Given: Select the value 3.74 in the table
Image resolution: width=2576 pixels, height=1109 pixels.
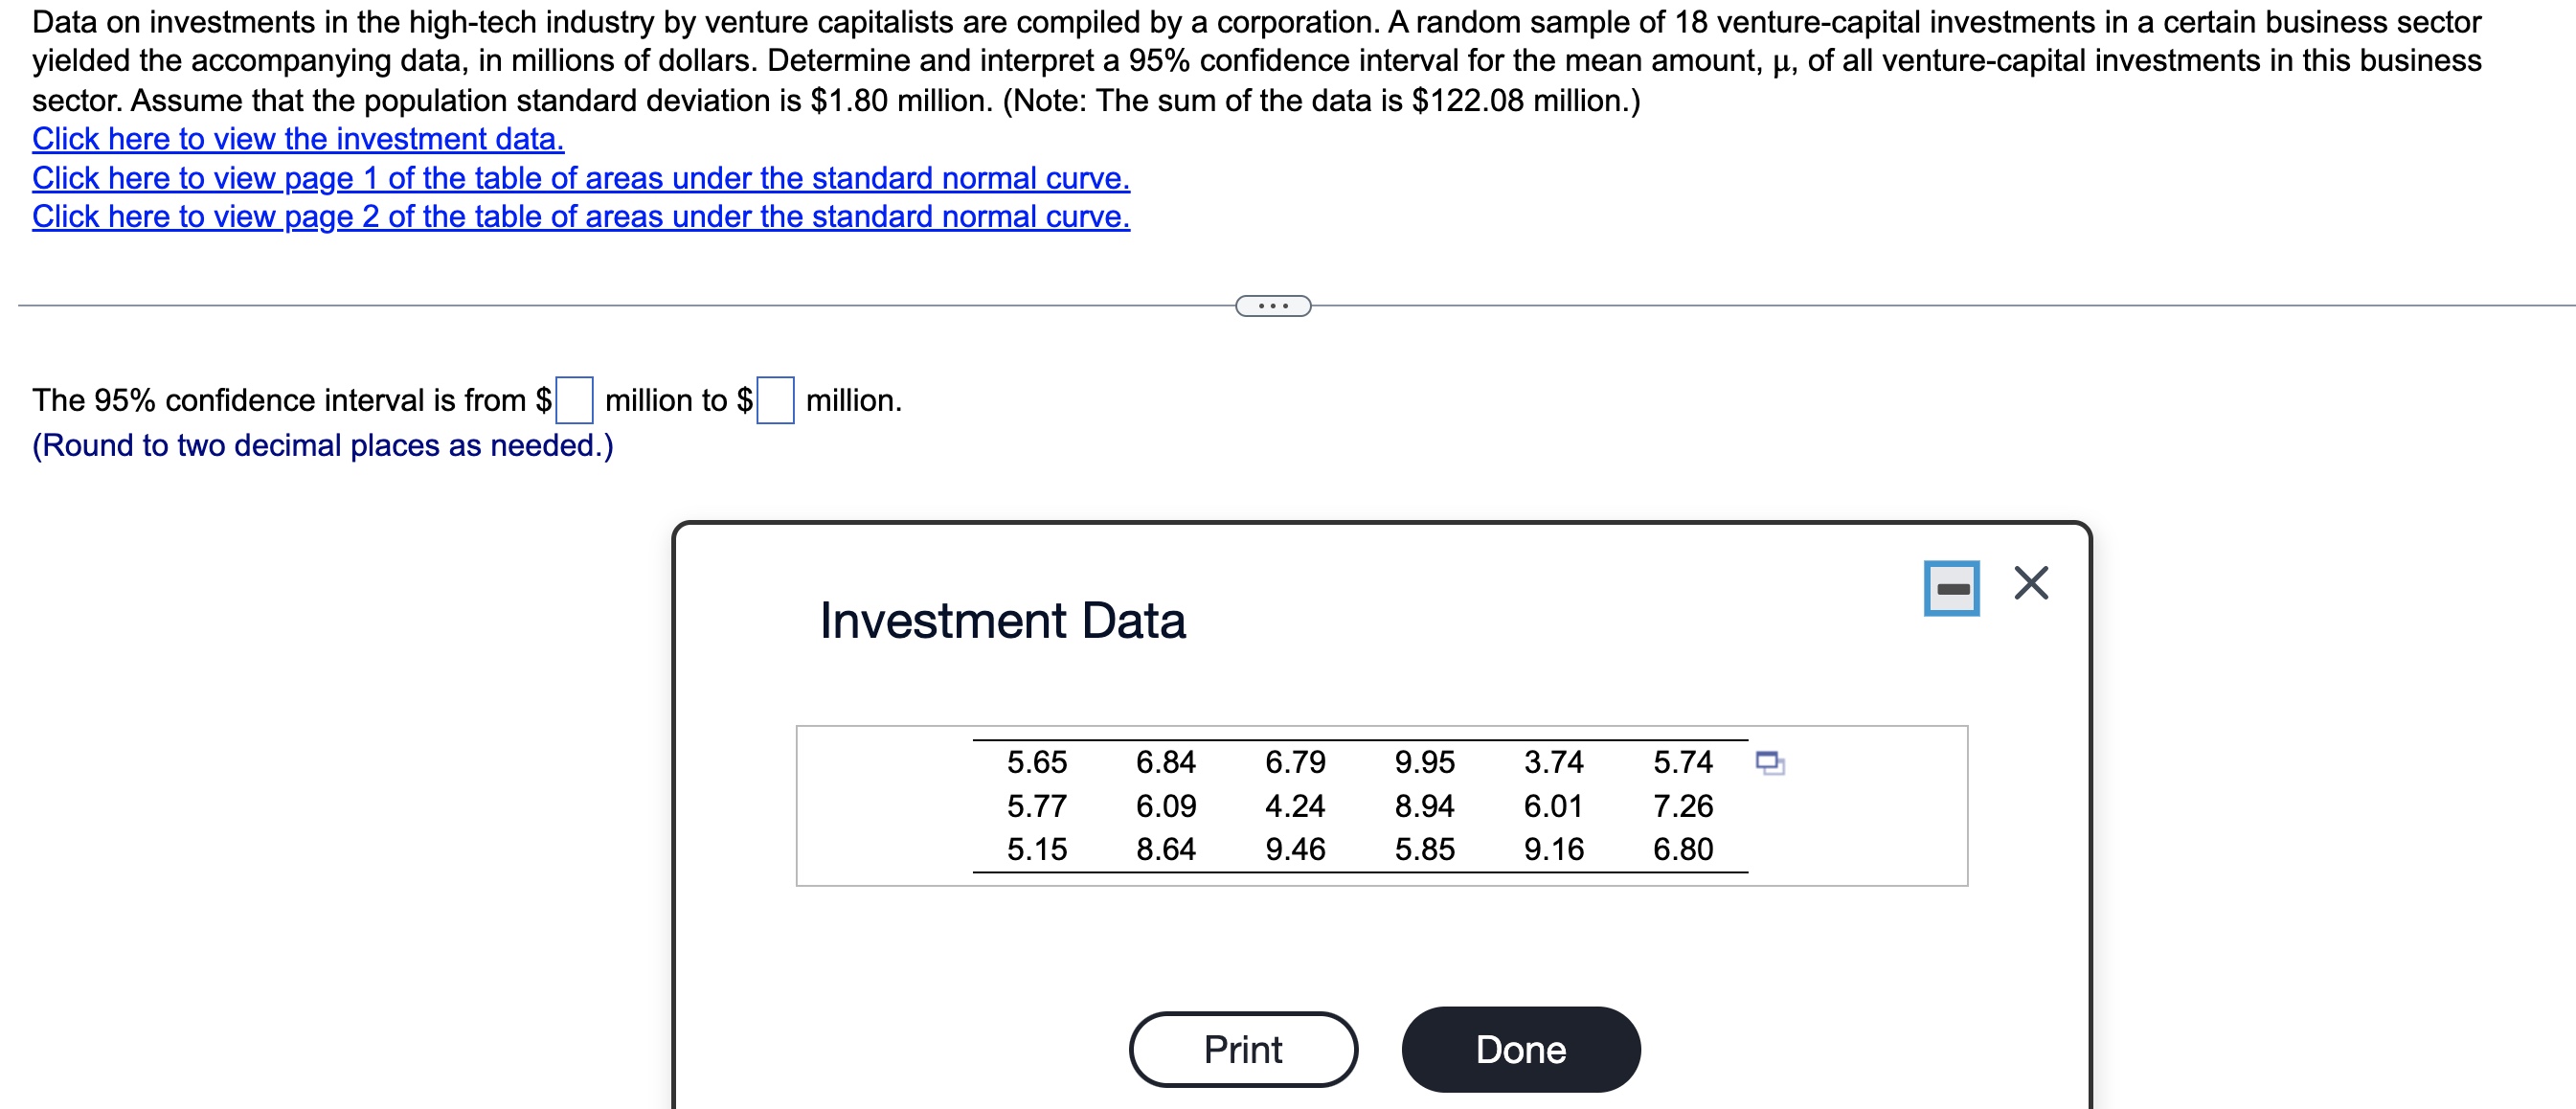Looking at the screenshot, I should click(x=1553, y=763).
